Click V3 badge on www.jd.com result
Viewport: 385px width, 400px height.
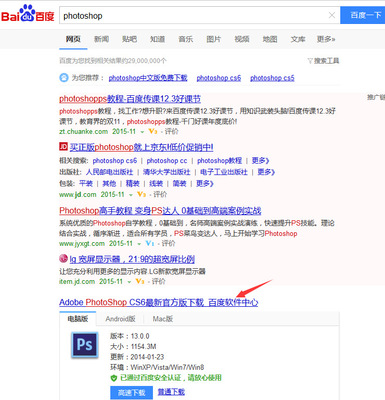coord(141,194)
